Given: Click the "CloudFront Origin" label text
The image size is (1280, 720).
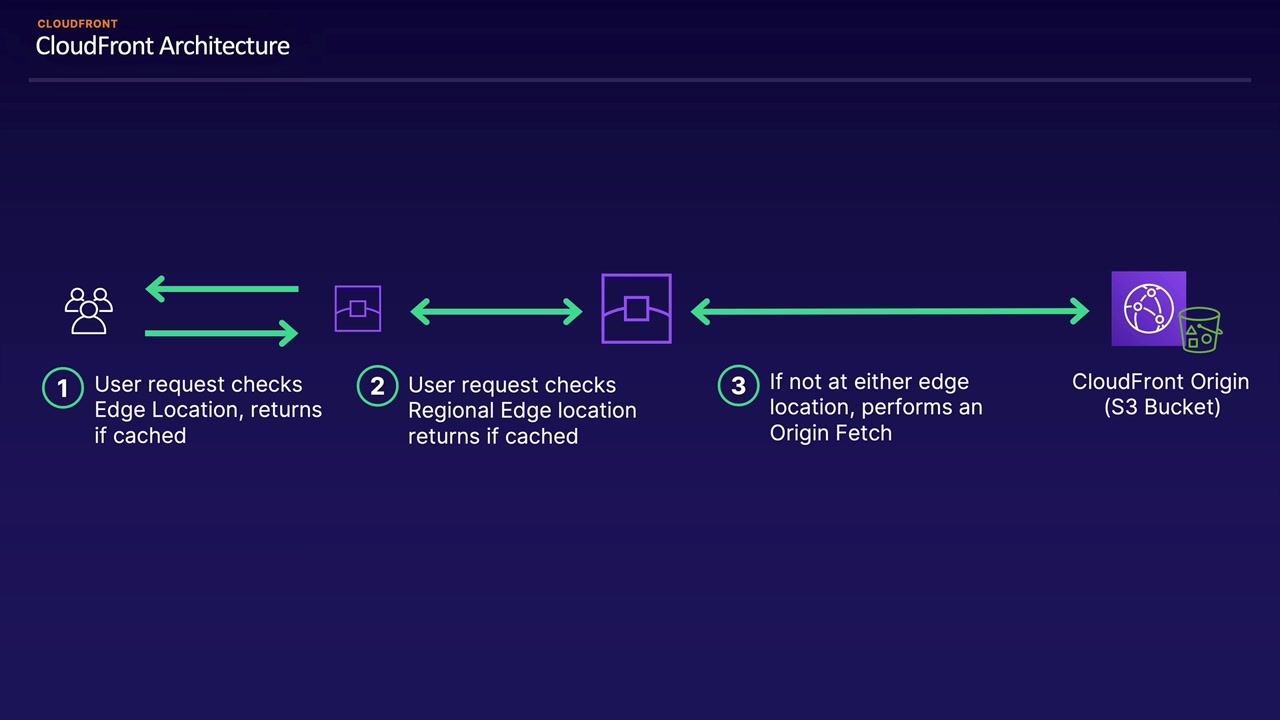Looking at the screenshot, I should click(1160, 382).
